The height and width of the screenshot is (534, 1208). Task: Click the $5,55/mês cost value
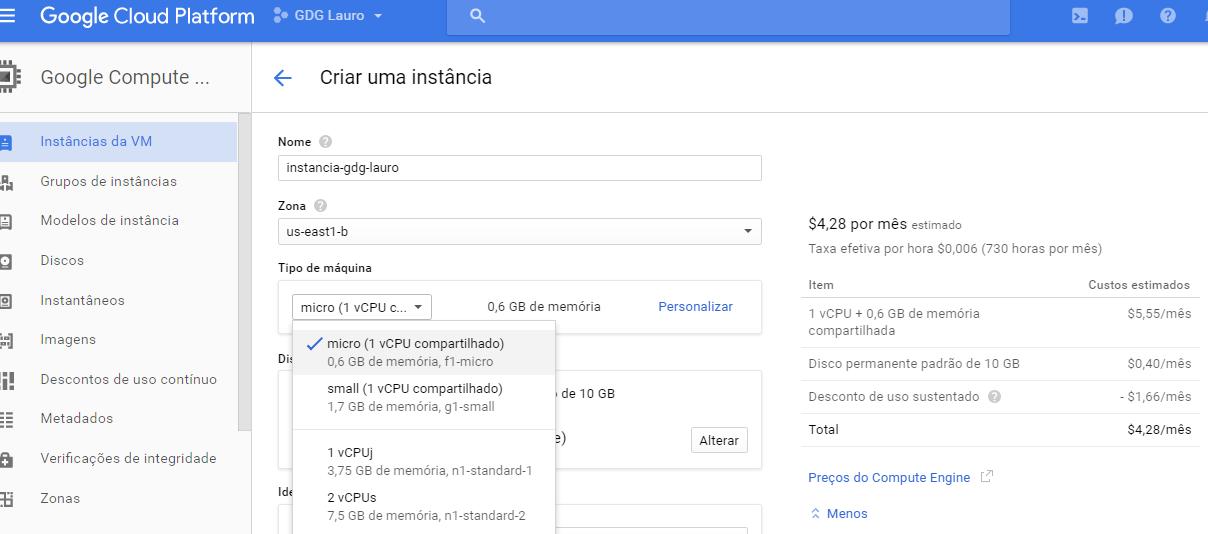point(1159,313)
